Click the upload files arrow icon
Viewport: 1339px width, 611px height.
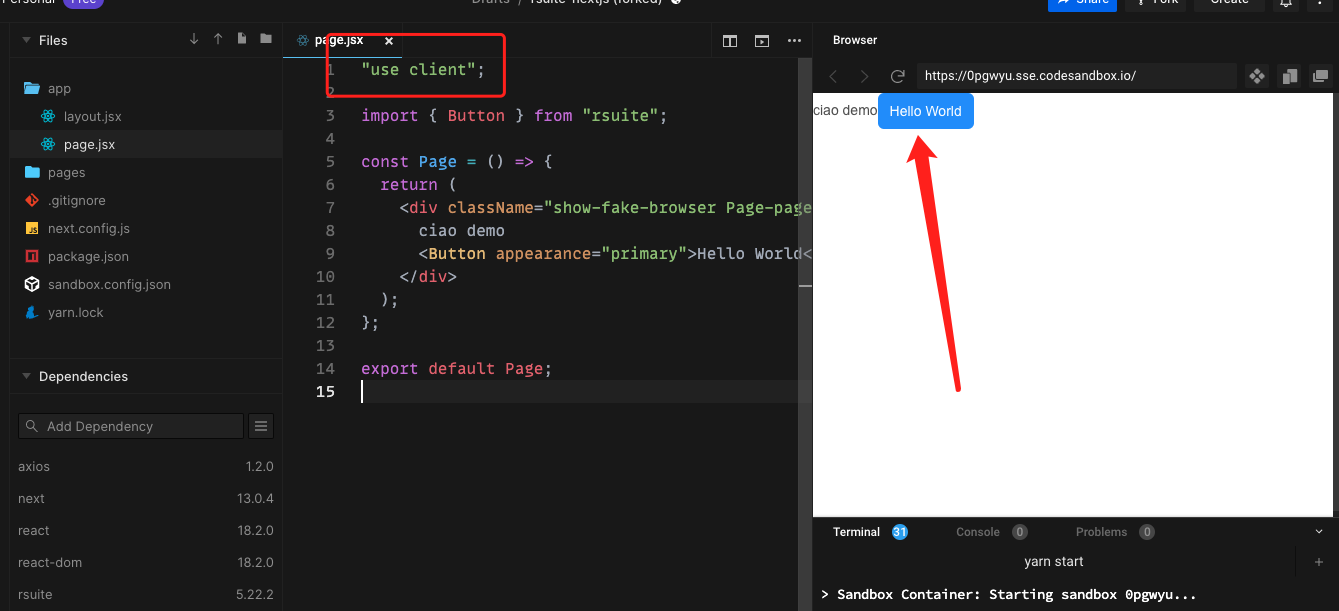click(x=217, y=39)
